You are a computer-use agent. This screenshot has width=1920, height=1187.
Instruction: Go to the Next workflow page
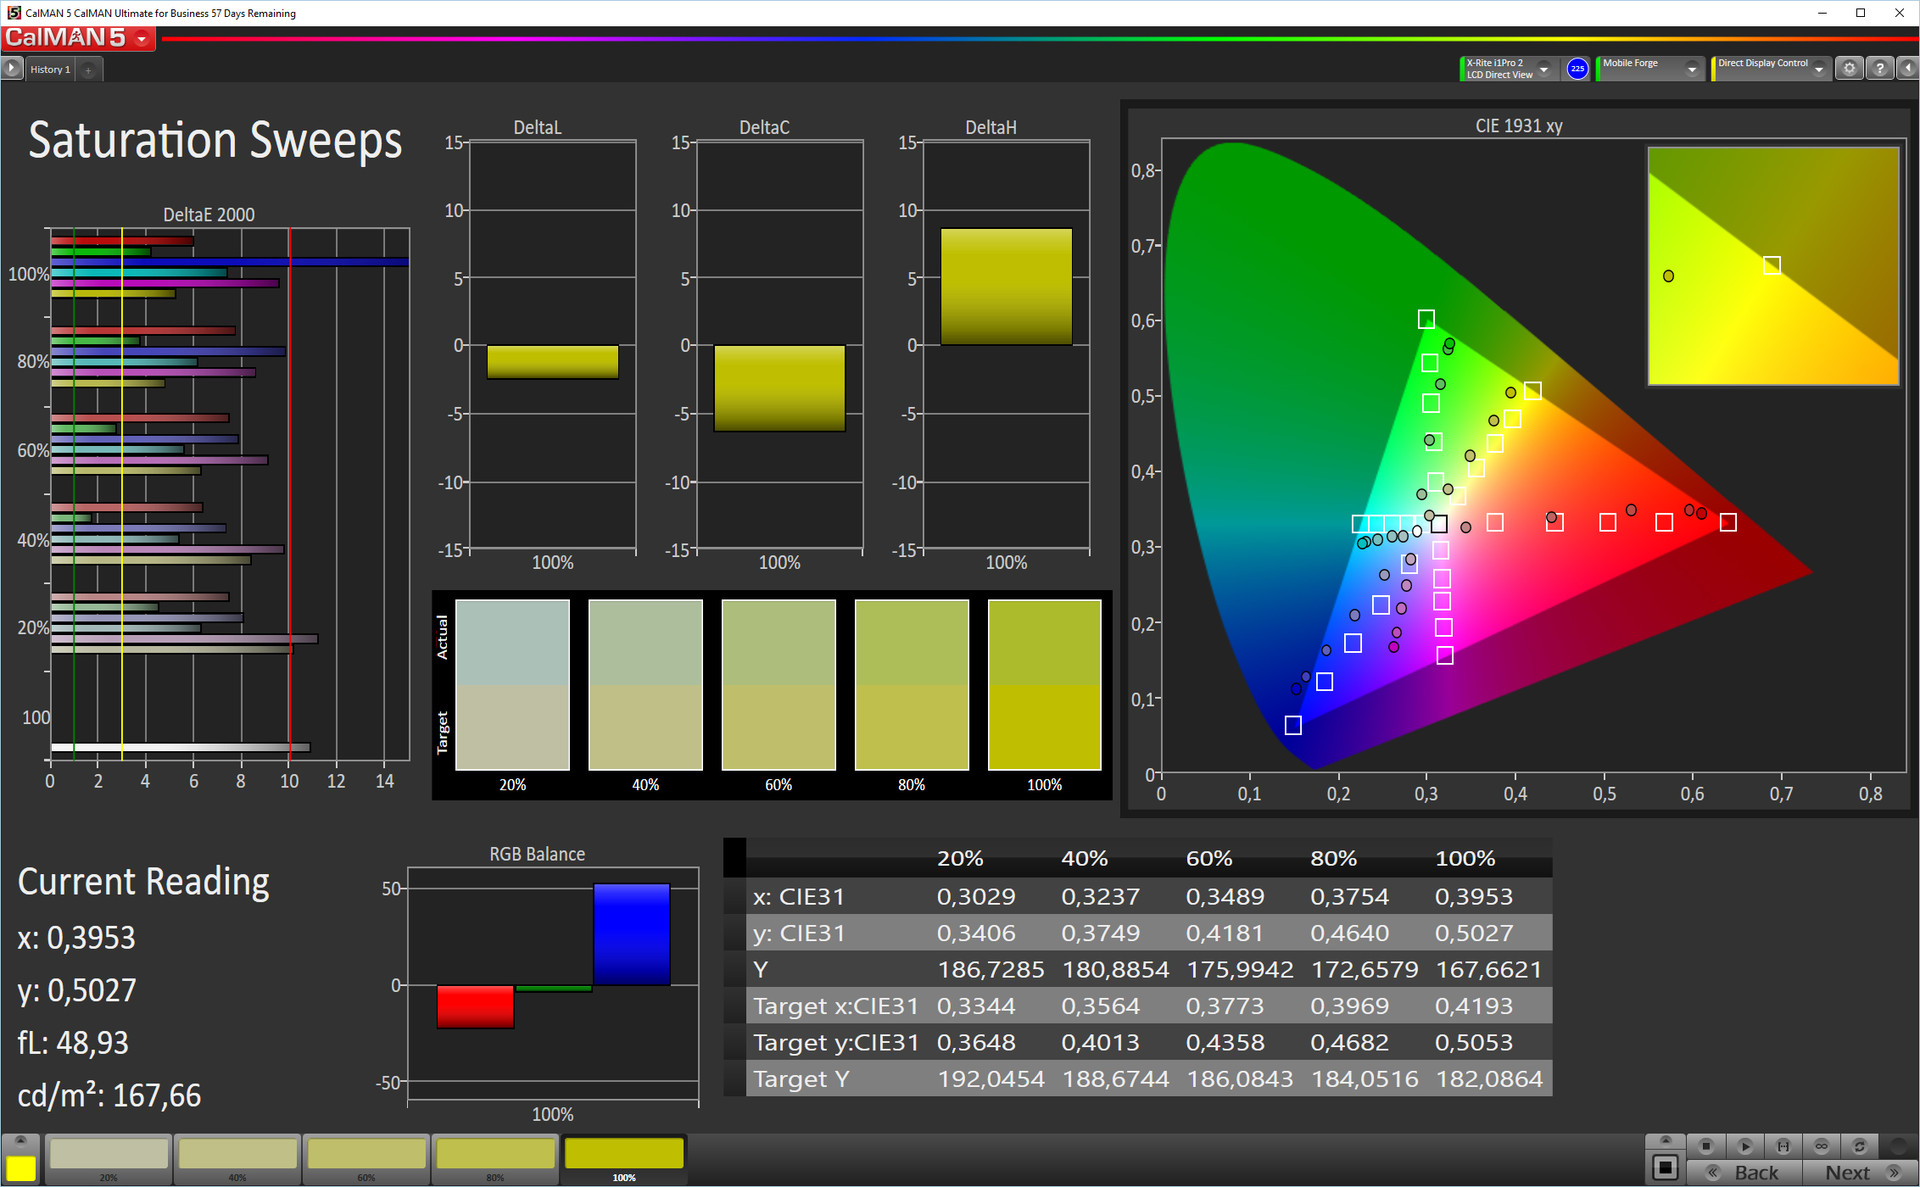click(x=1858, y=1172)
